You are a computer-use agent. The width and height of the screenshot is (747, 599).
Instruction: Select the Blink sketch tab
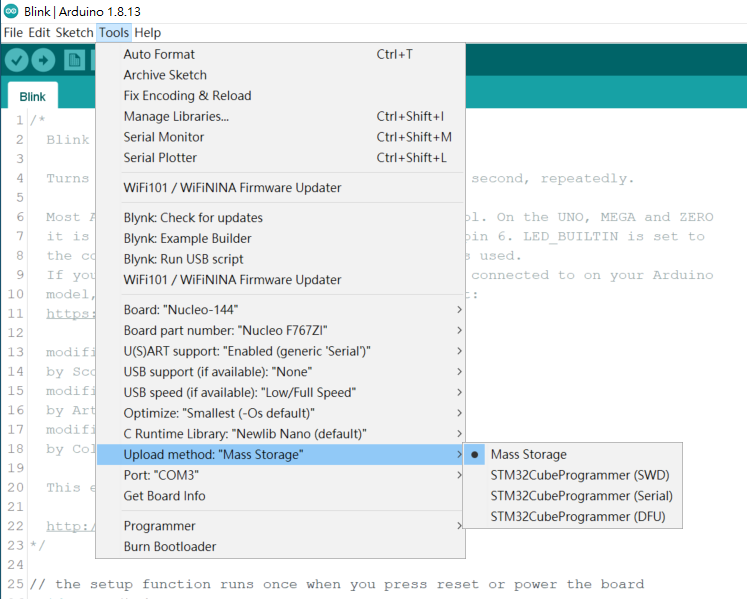click(33, 97)
